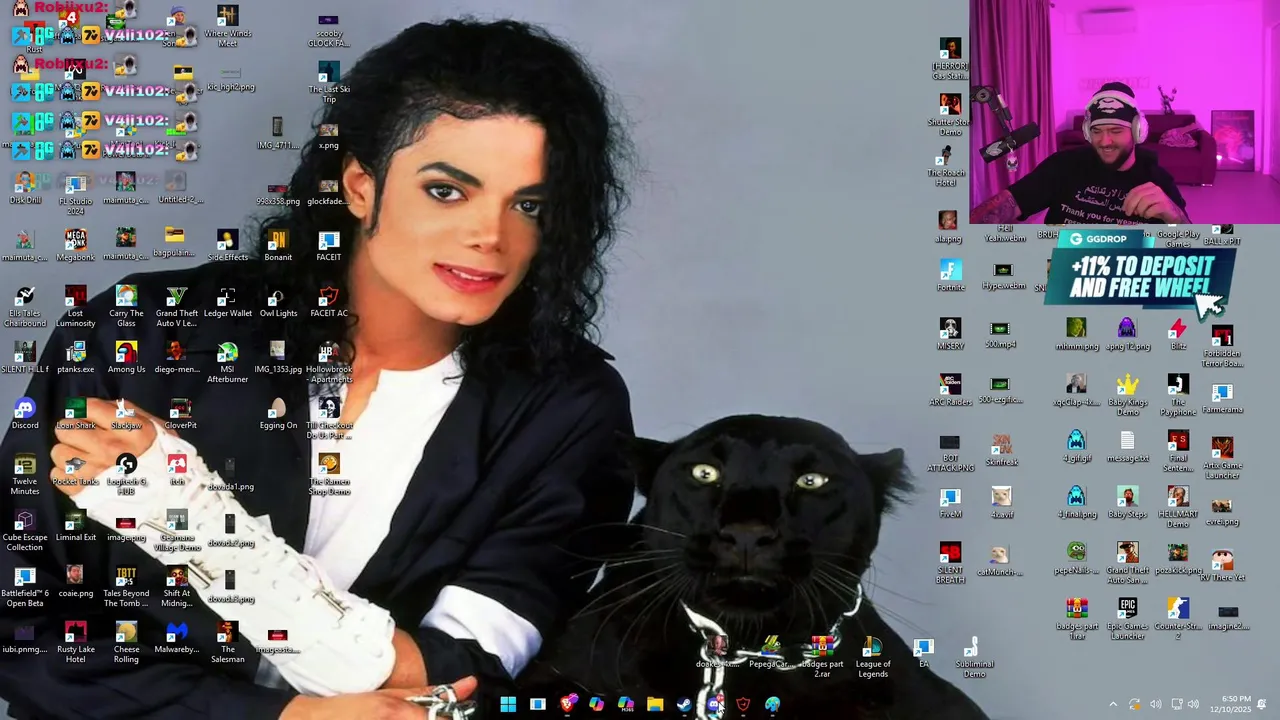Launch the Fortnite desktop shortcut

[950, 276]
